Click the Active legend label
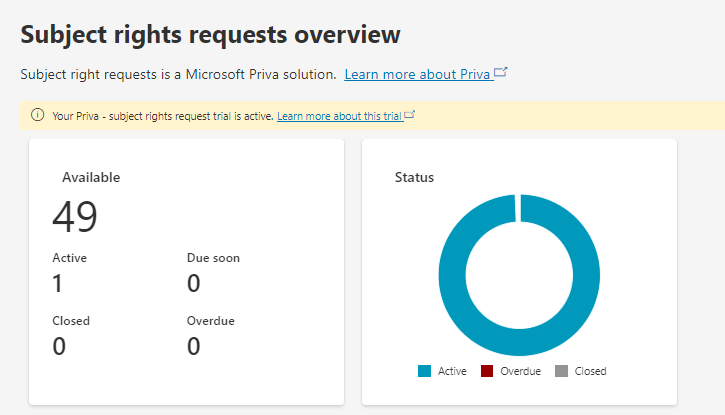 pos(452,371)
